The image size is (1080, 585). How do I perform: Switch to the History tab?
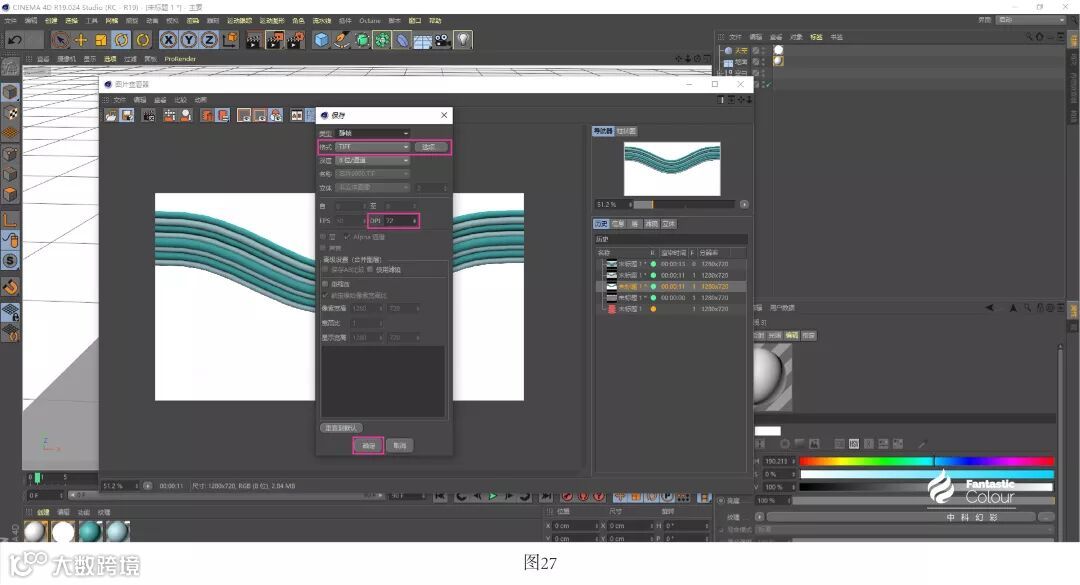point(601,224)
